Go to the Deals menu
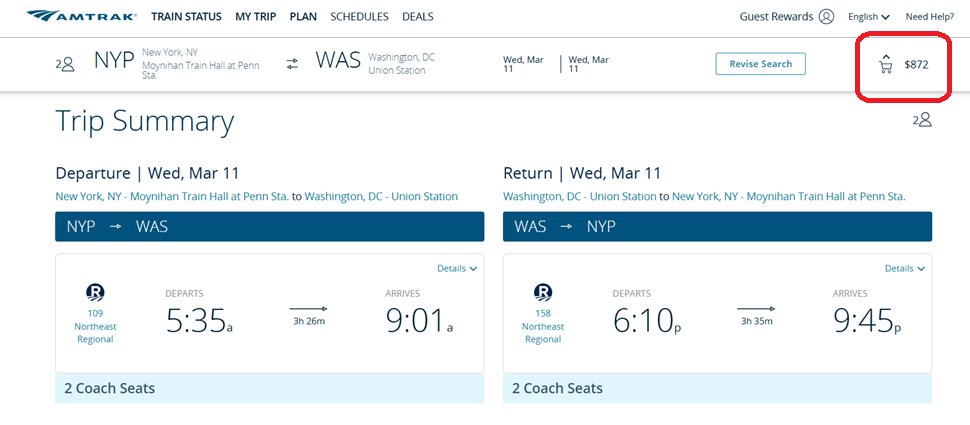This screenshot has height=425, width=970. pyautogui.click(x=418, y=17)
